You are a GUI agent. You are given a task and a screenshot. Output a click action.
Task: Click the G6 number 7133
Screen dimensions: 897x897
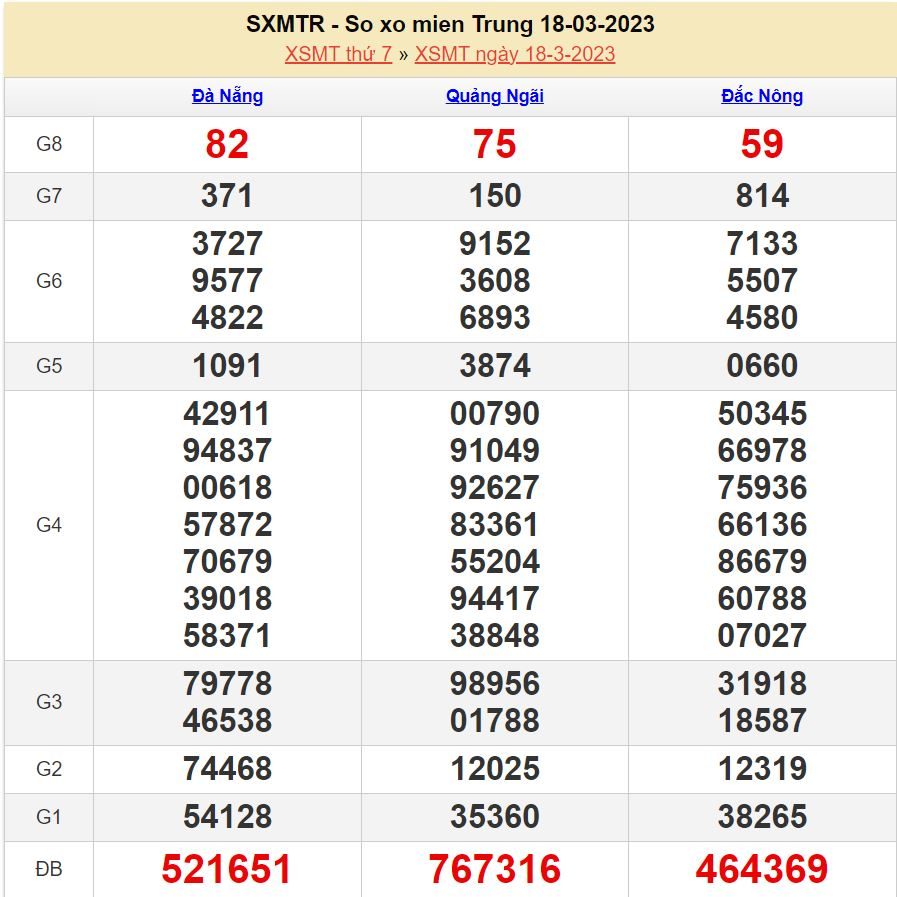click(x=762, y=244)
